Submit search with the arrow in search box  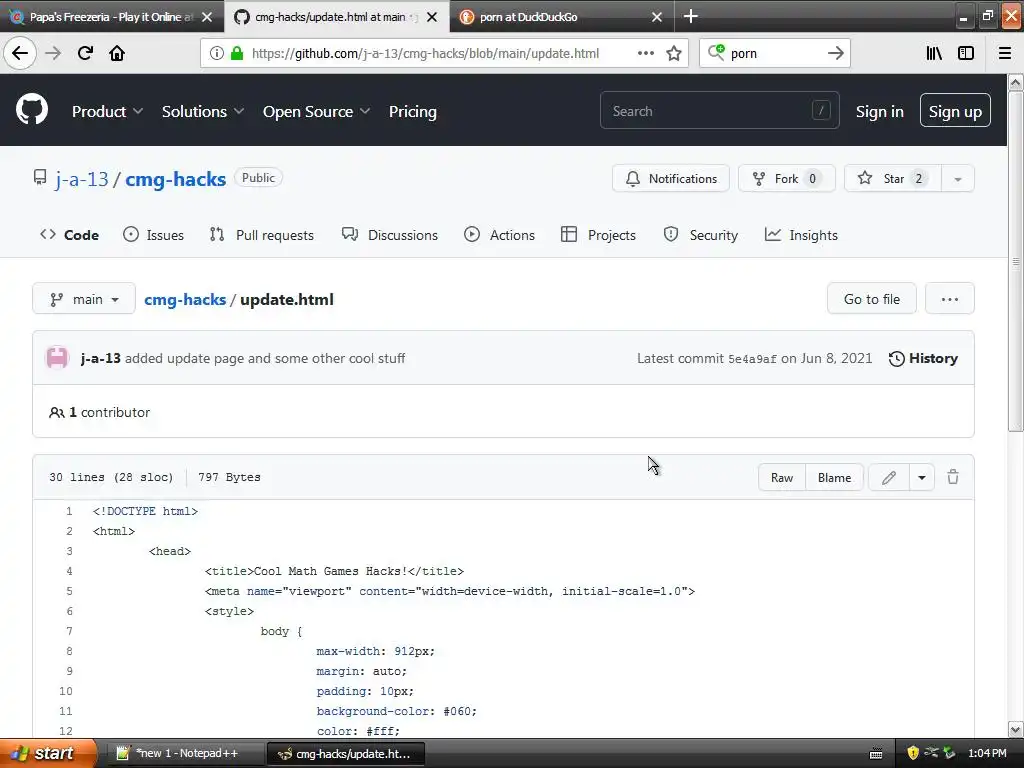click(x=835, y=54)
